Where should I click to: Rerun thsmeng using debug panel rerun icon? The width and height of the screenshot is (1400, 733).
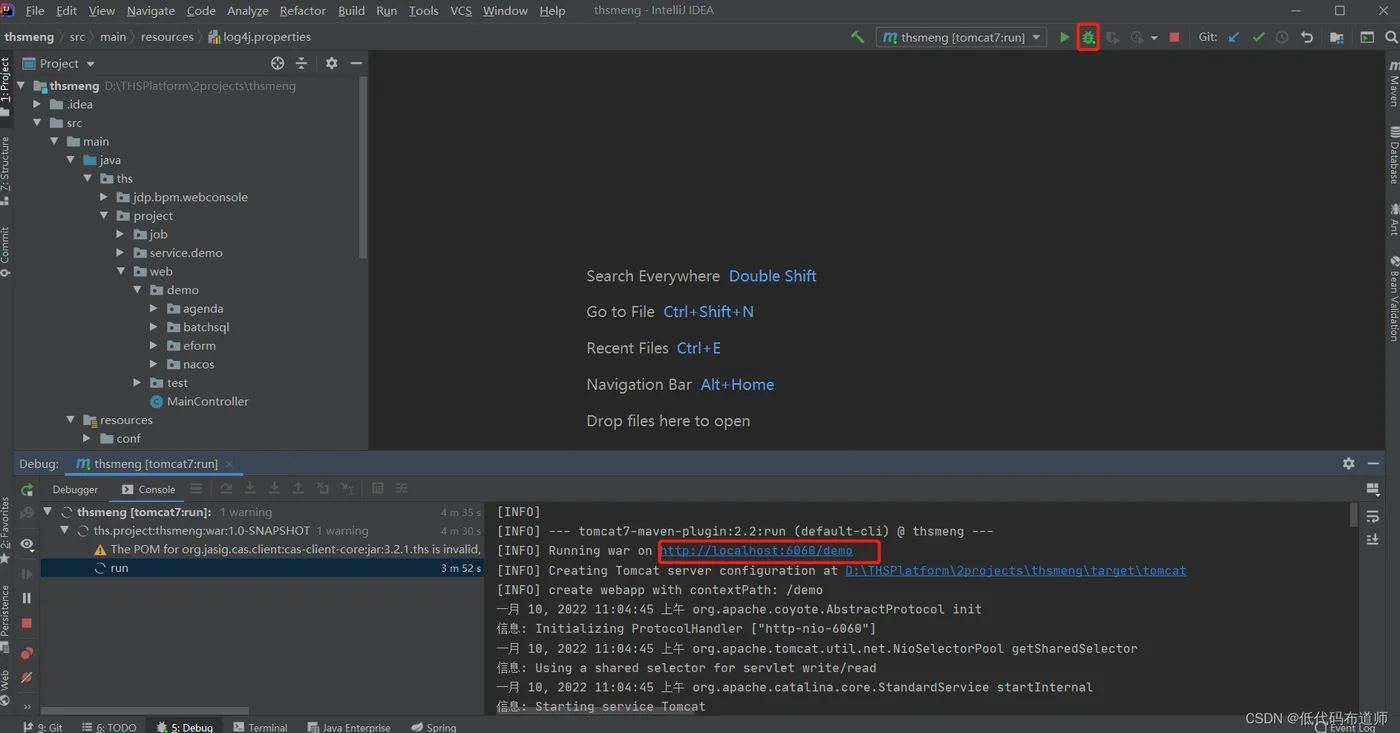point(27,490)
